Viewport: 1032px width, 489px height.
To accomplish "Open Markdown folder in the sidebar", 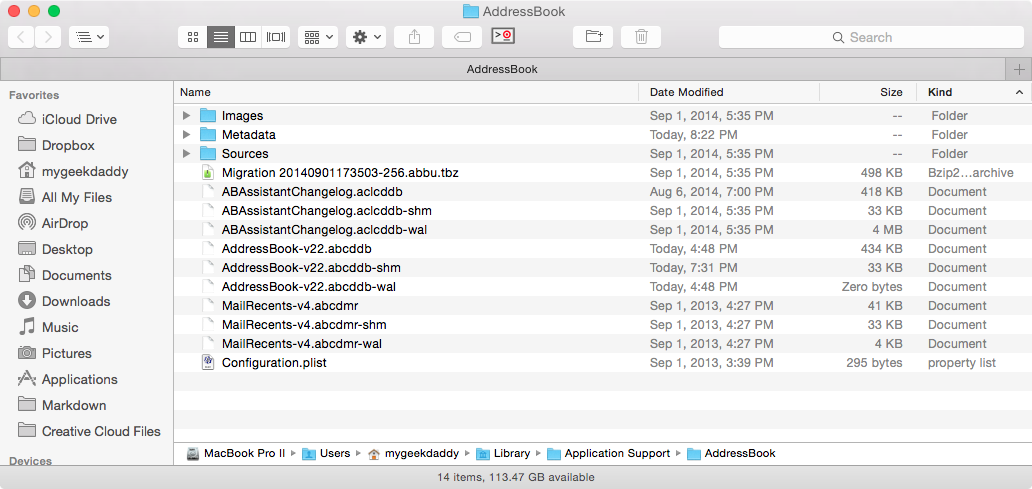I will click(74, 405).
